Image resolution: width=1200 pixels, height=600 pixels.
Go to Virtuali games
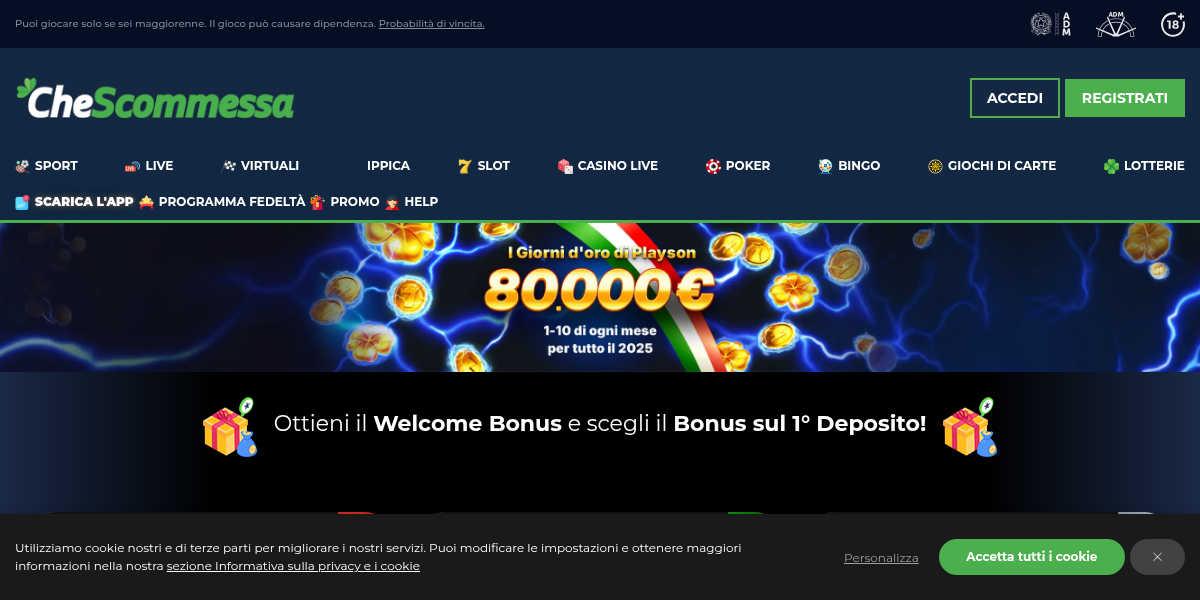click(x=260, y=166)
